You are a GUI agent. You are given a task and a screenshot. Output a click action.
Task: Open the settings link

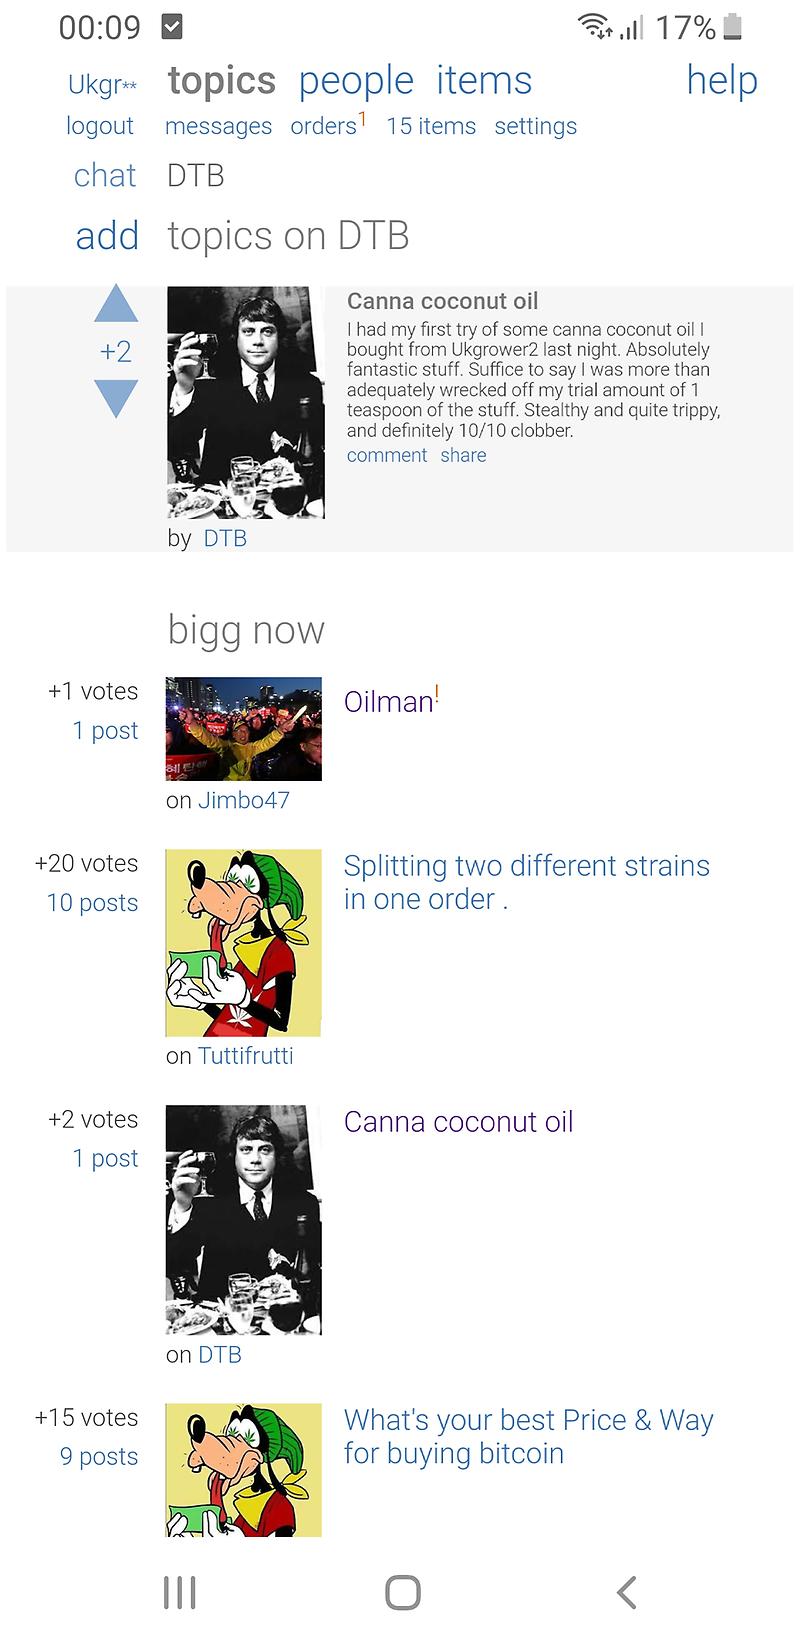coord(535,126)
